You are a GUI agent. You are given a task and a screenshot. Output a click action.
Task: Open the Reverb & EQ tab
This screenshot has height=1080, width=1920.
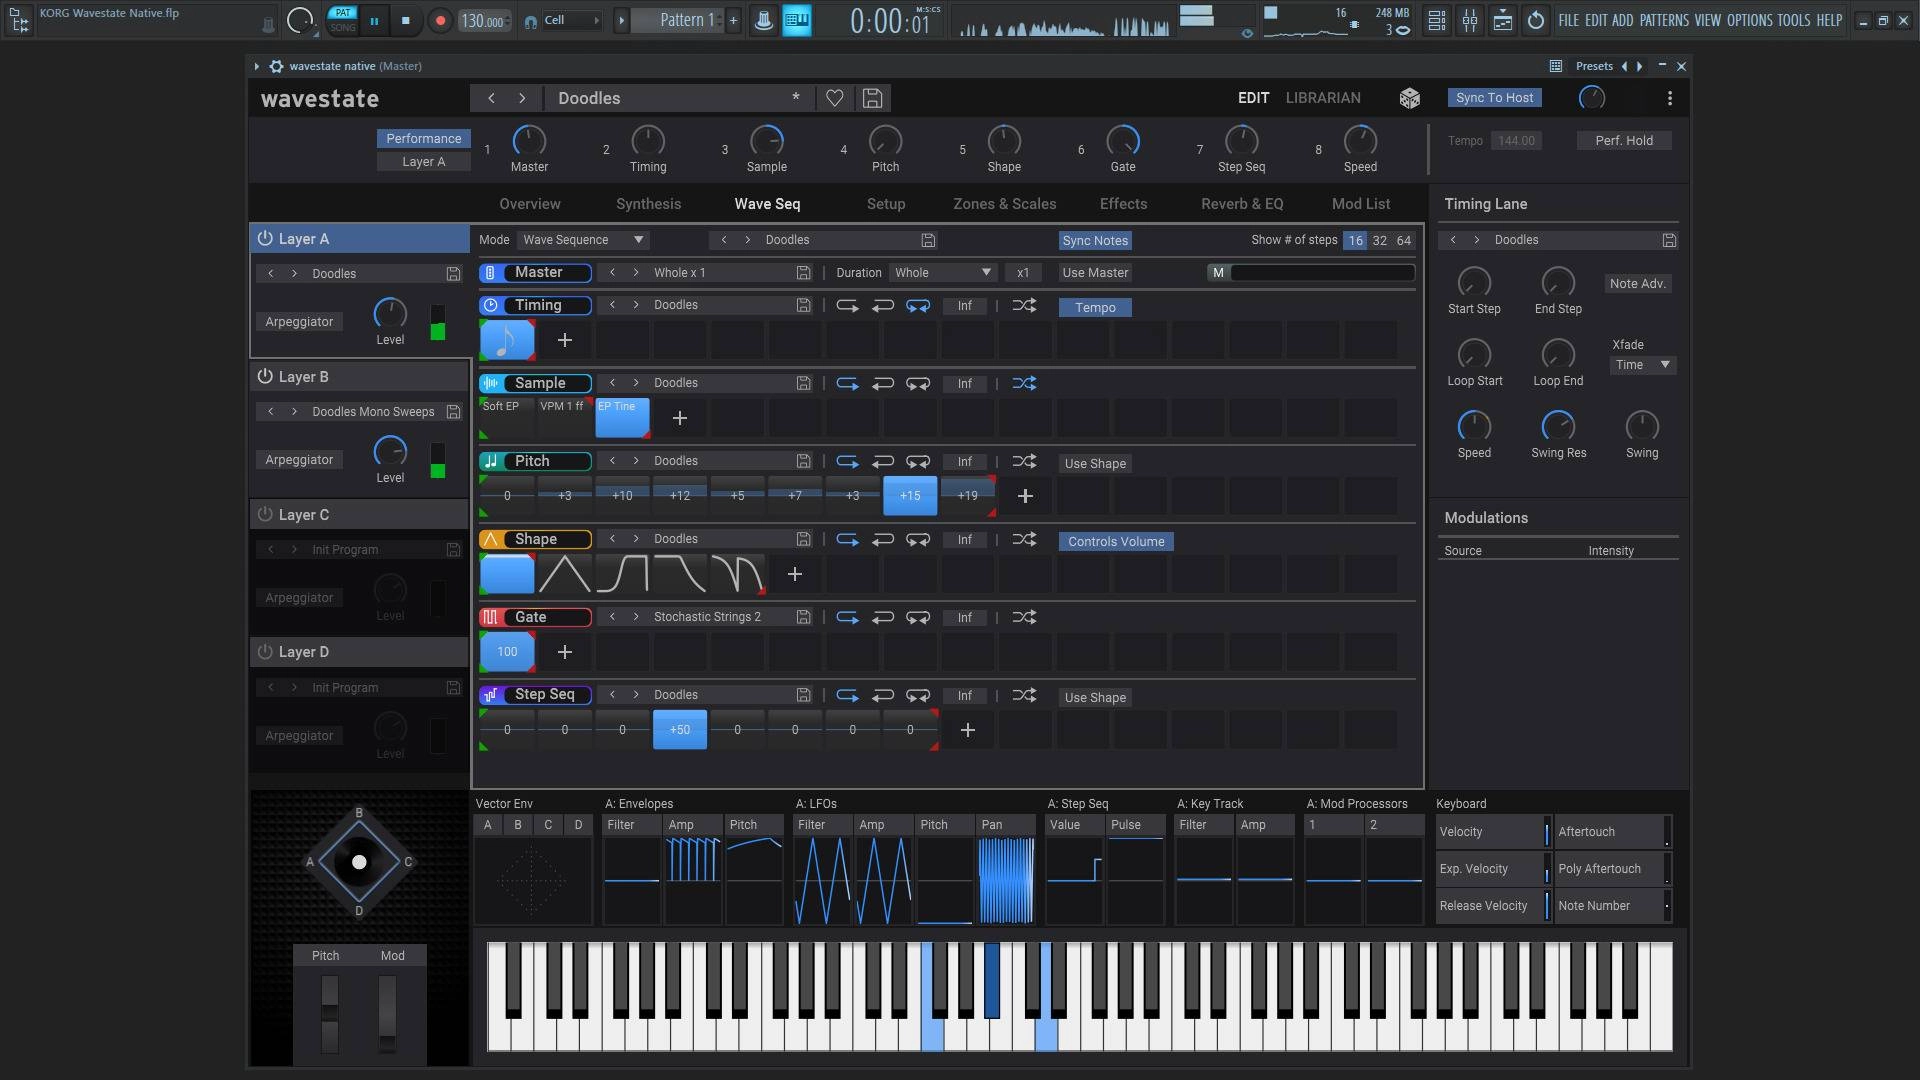click(x=1242, y=204)
